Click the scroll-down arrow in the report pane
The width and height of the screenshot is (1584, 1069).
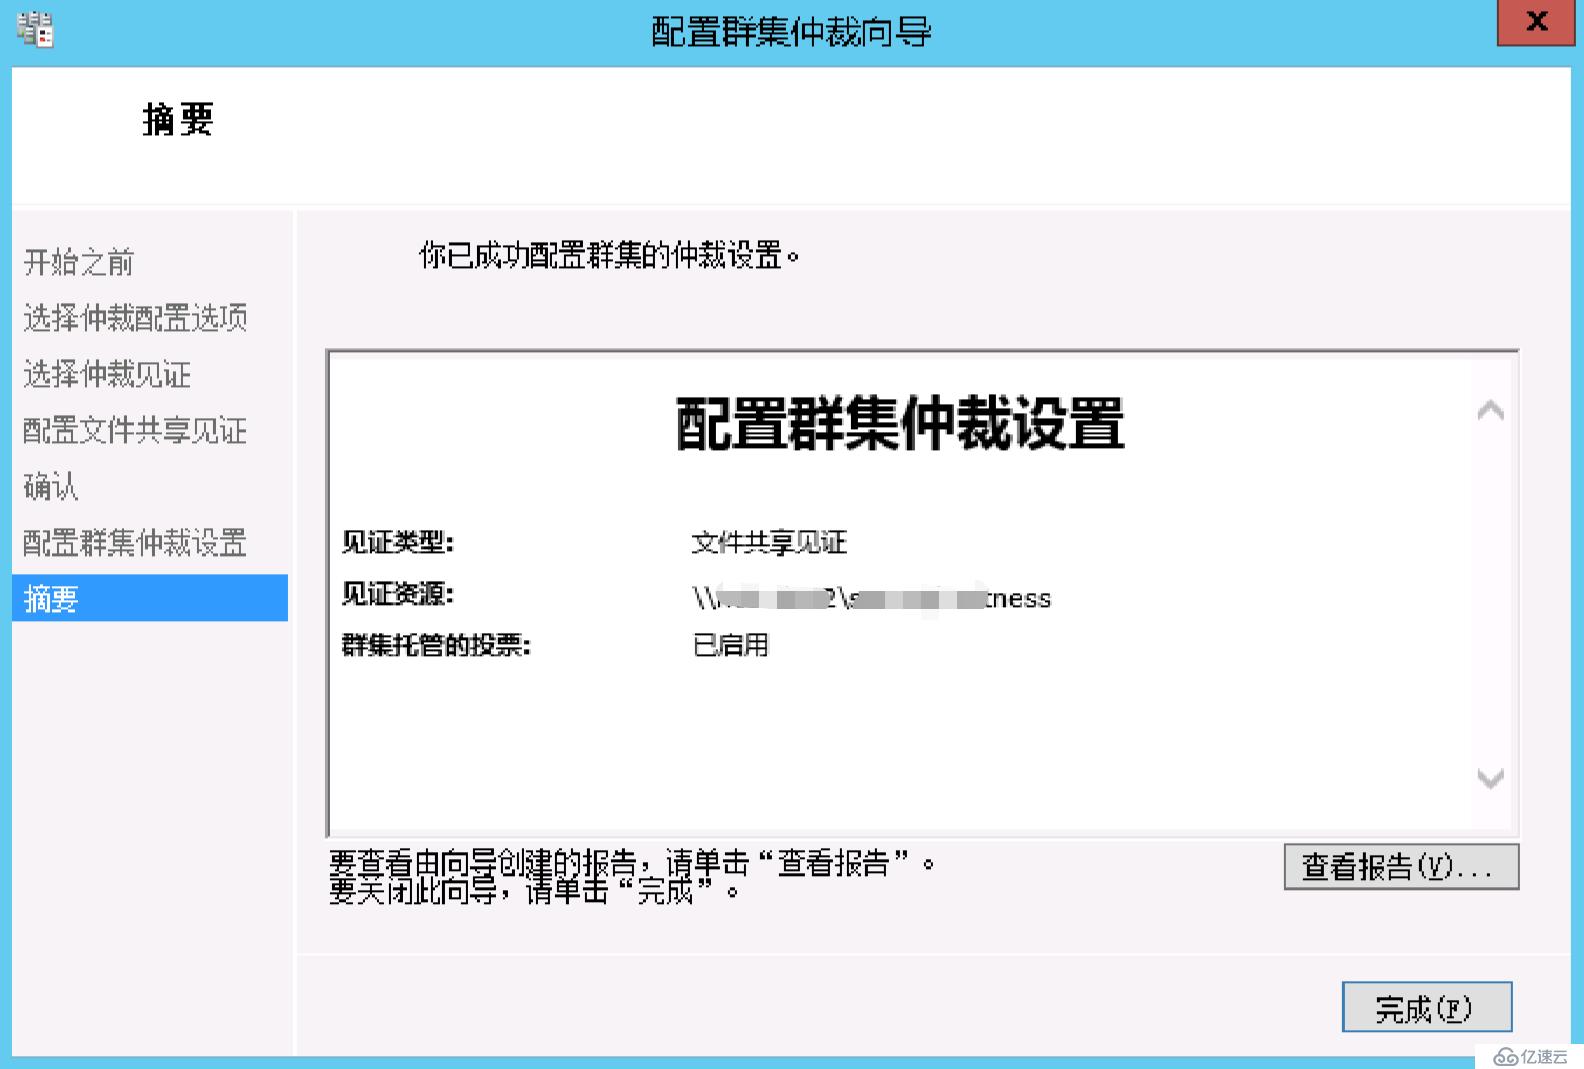pyautogui.click(x=1490, y=778)
